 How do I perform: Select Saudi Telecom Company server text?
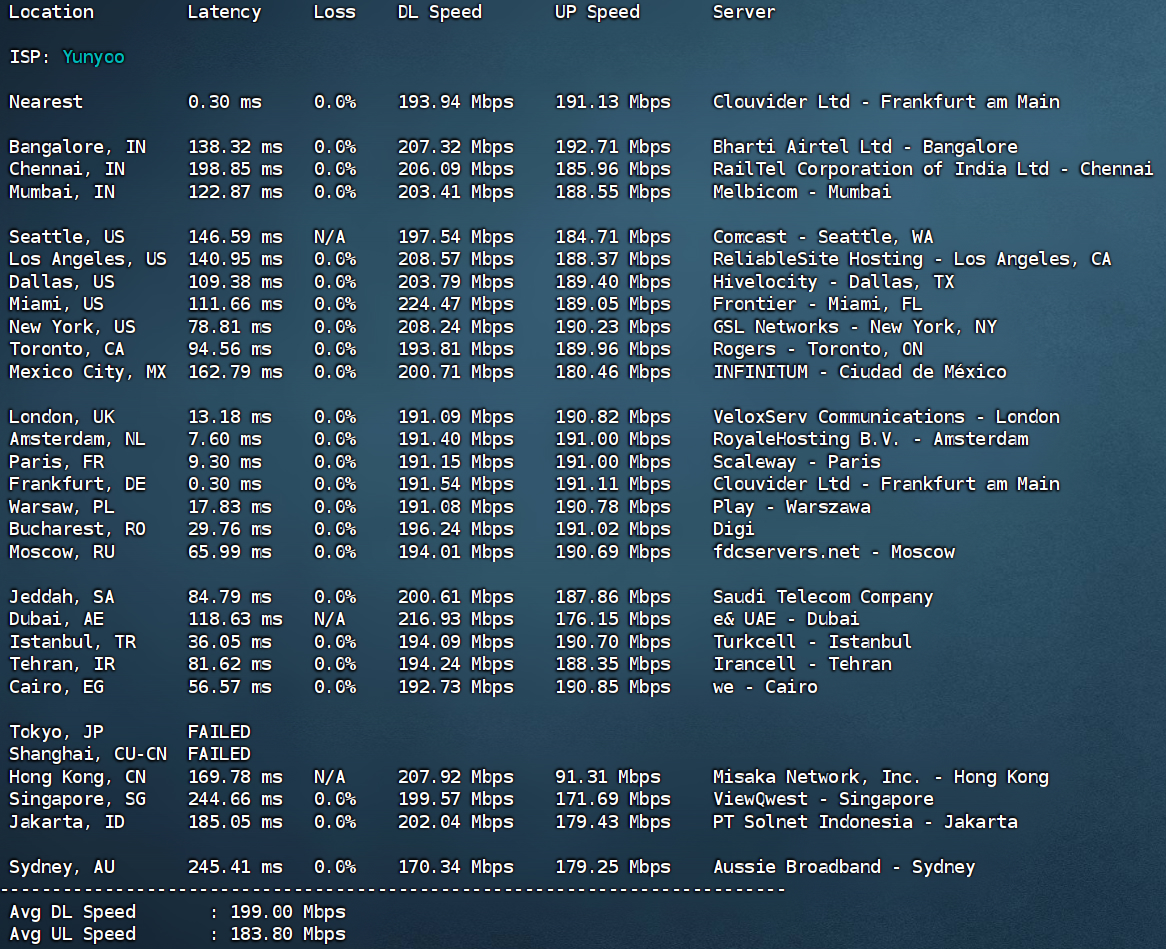tap(823, 597)
